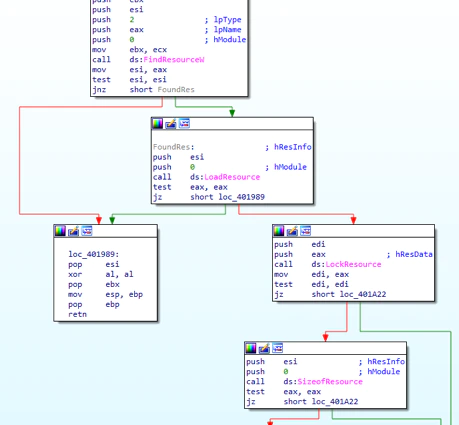Click the 'FoundRes:' label in the second node

173,147
